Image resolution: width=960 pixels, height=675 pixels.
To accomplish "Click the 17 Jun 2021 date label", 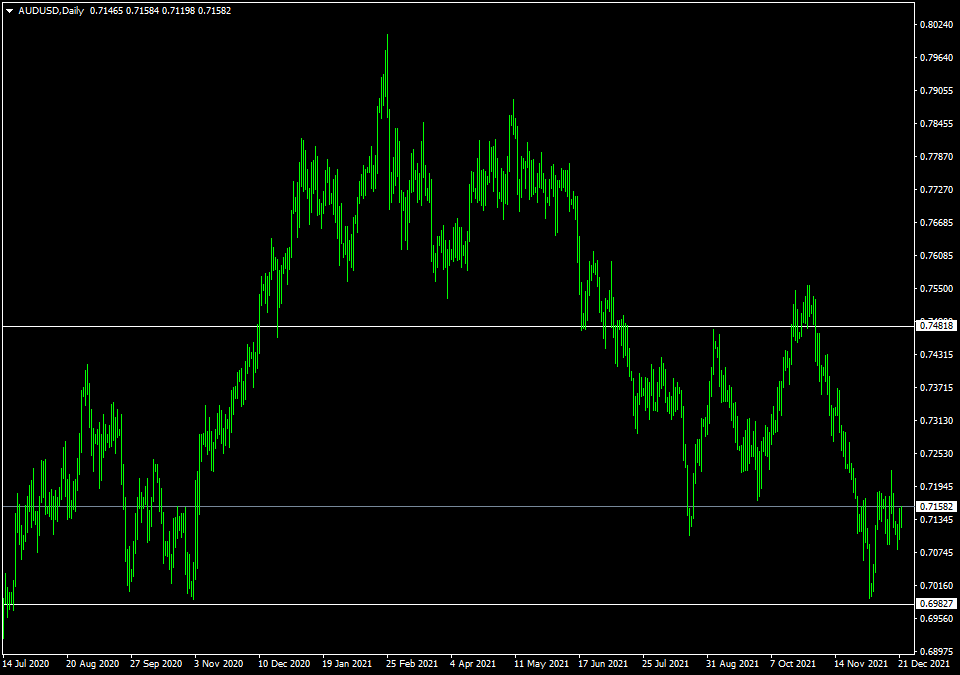I will pos(603,664).
